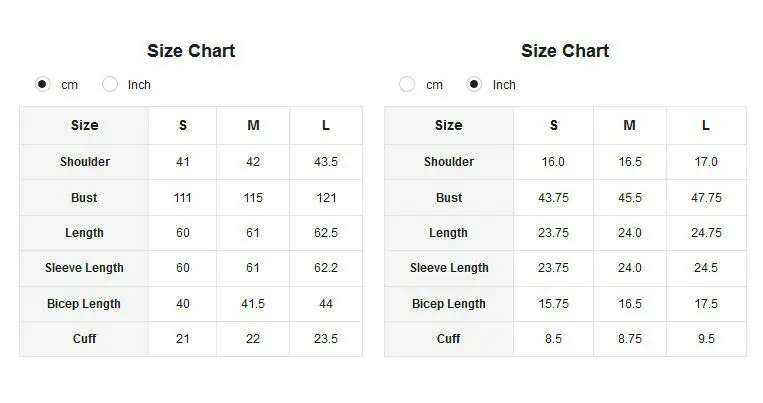Click the Sleeve Length label in left chart
763x403 pixels.
pos(85,268)
